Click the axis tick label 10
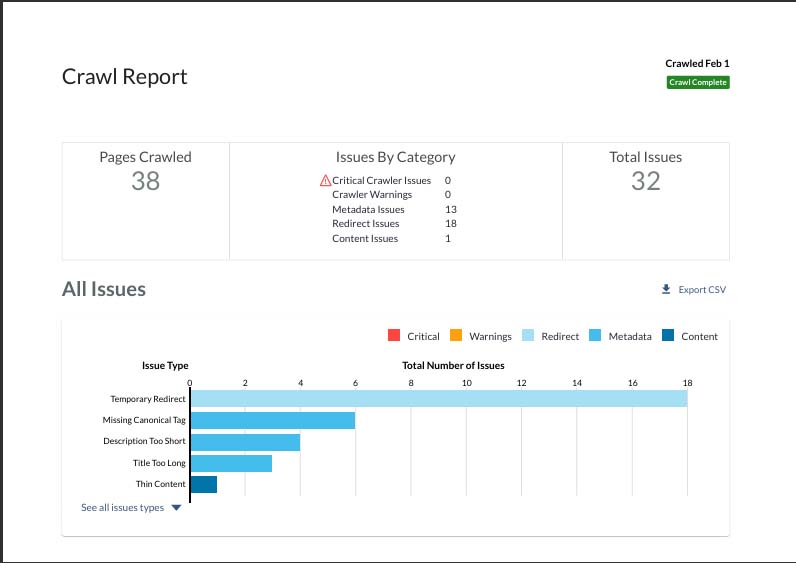The width and height of the screenshot is (796, 563). point(467,383)
